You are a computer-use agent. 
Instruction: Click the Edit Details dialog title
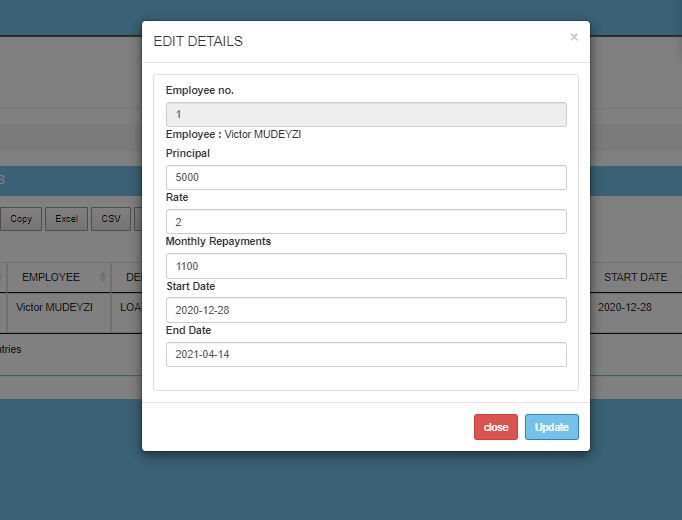tap(197, 42)
